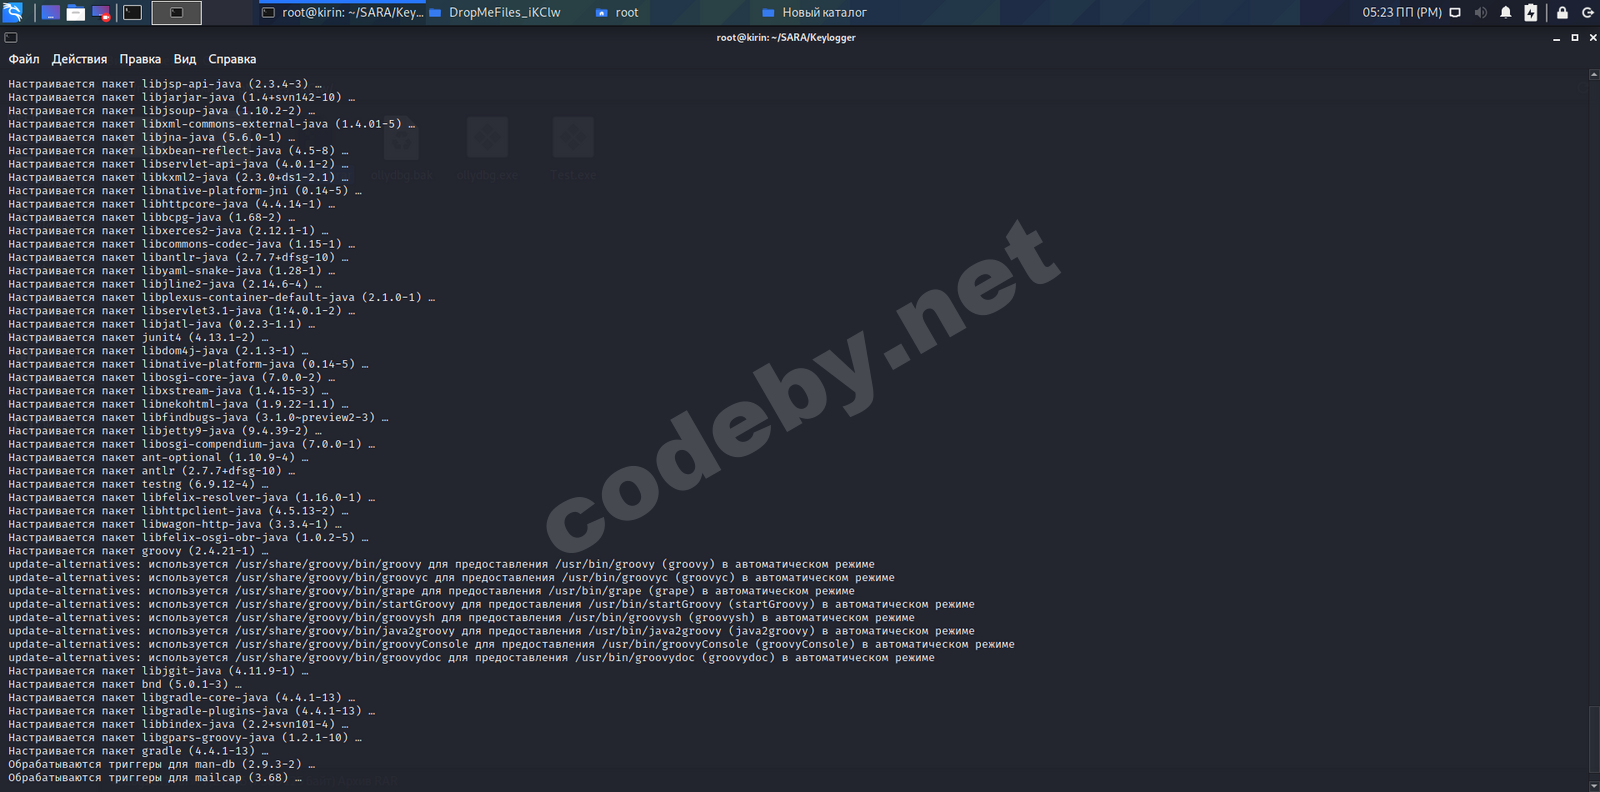Image resolution: width=1600 pixels, height=792 pixels.
Task: Click the line with junit4 (4.13.1-2)
Action: tap(138, 338)
